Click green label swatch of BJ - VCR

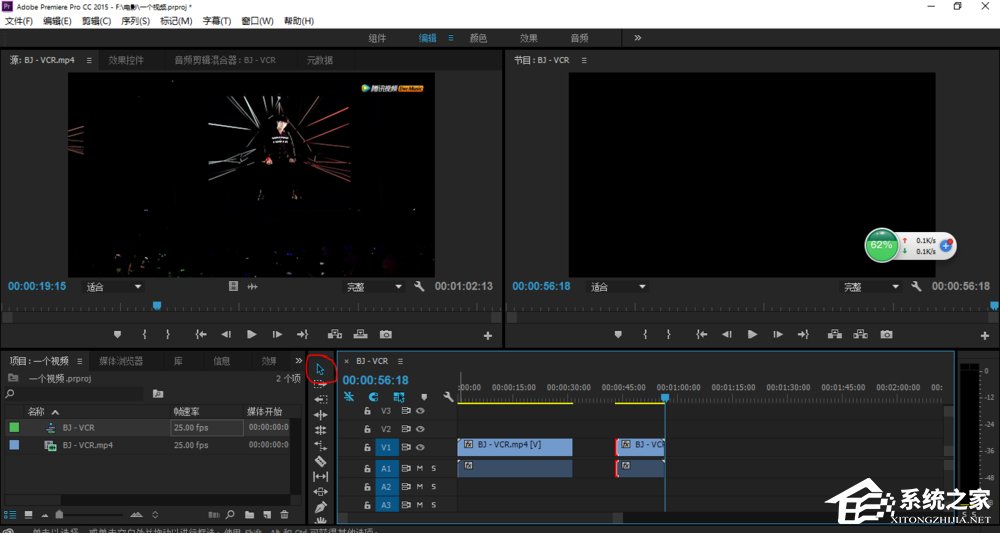pyautogui.click(x=14, y=428)
